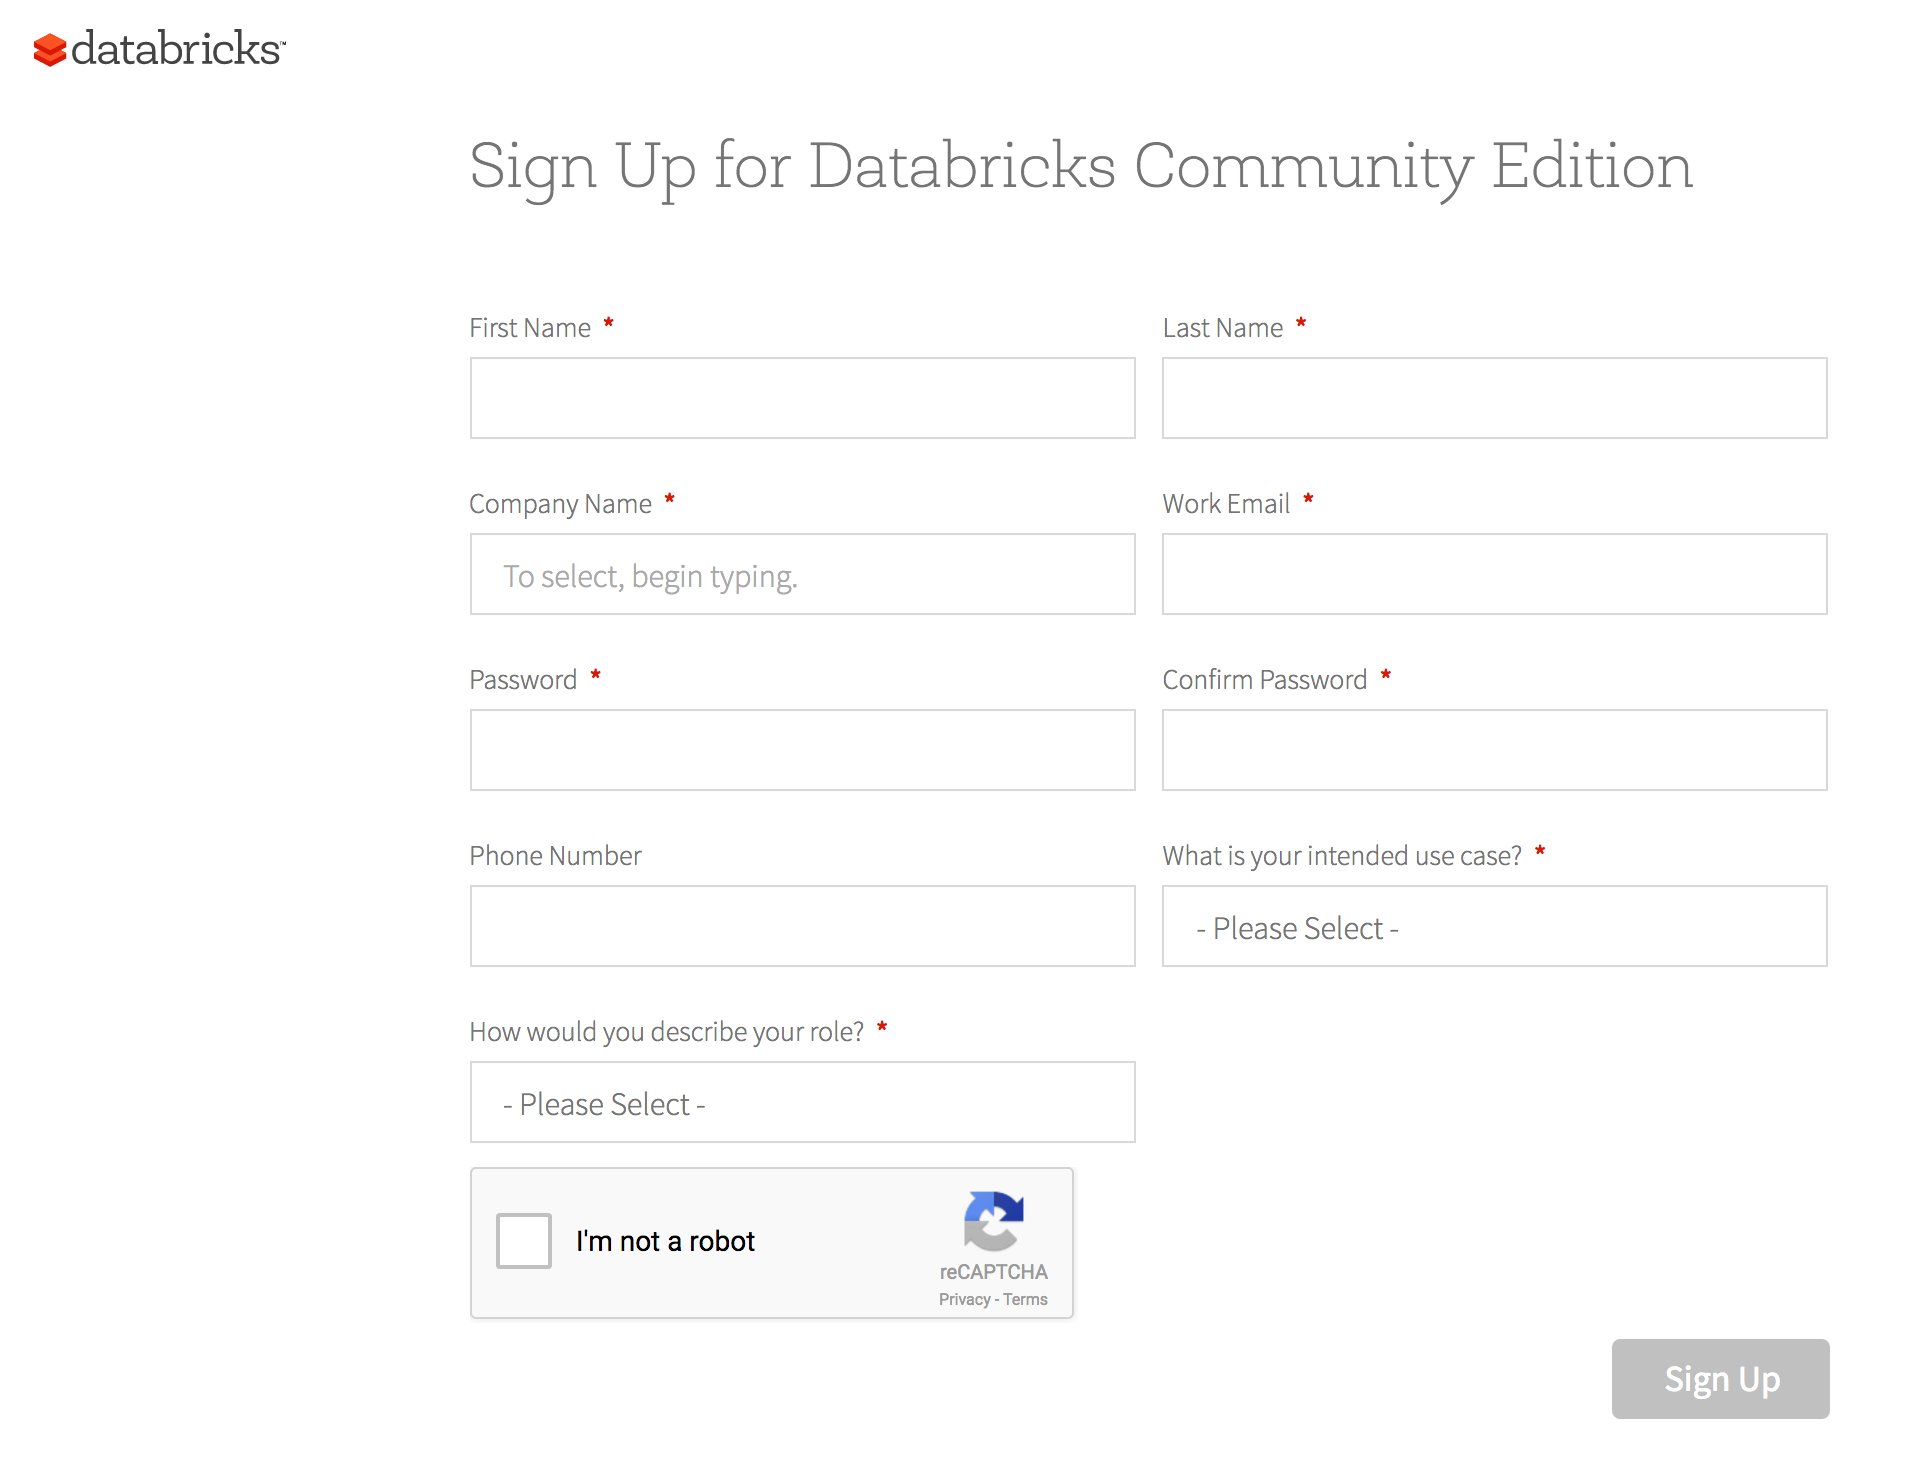Viewport: 1923px width, 1466px height.
Task: Select the Password input box
Action: (x=803, y=750)
